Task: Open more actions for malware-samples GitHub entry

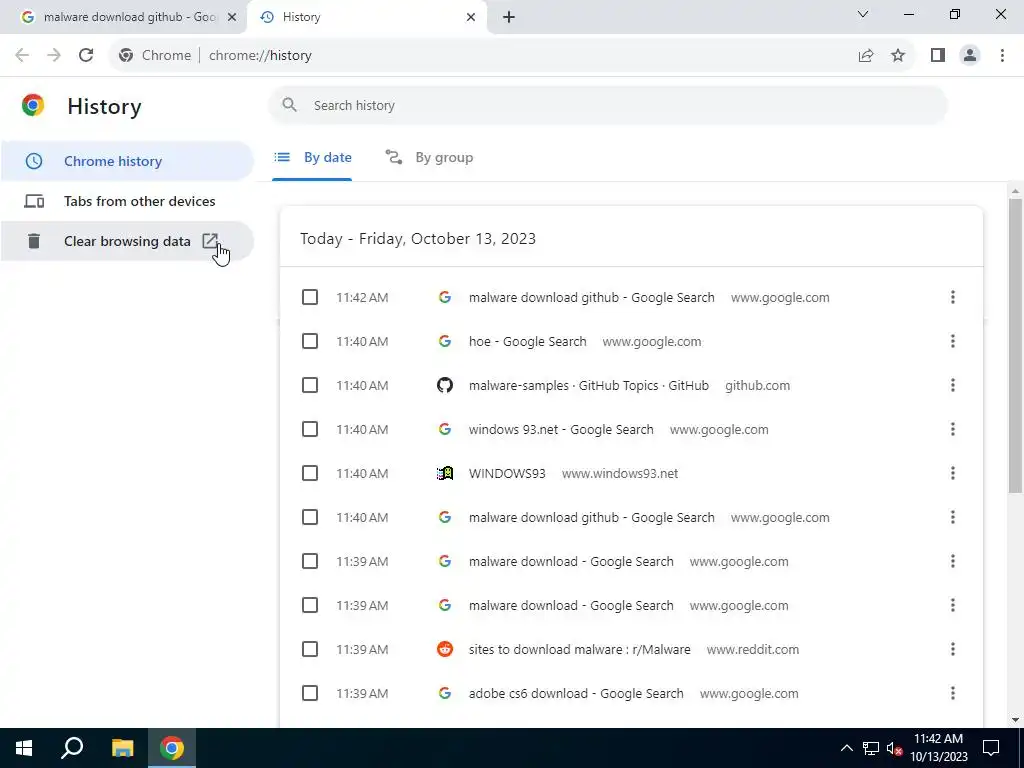Action: coord(952,385)
